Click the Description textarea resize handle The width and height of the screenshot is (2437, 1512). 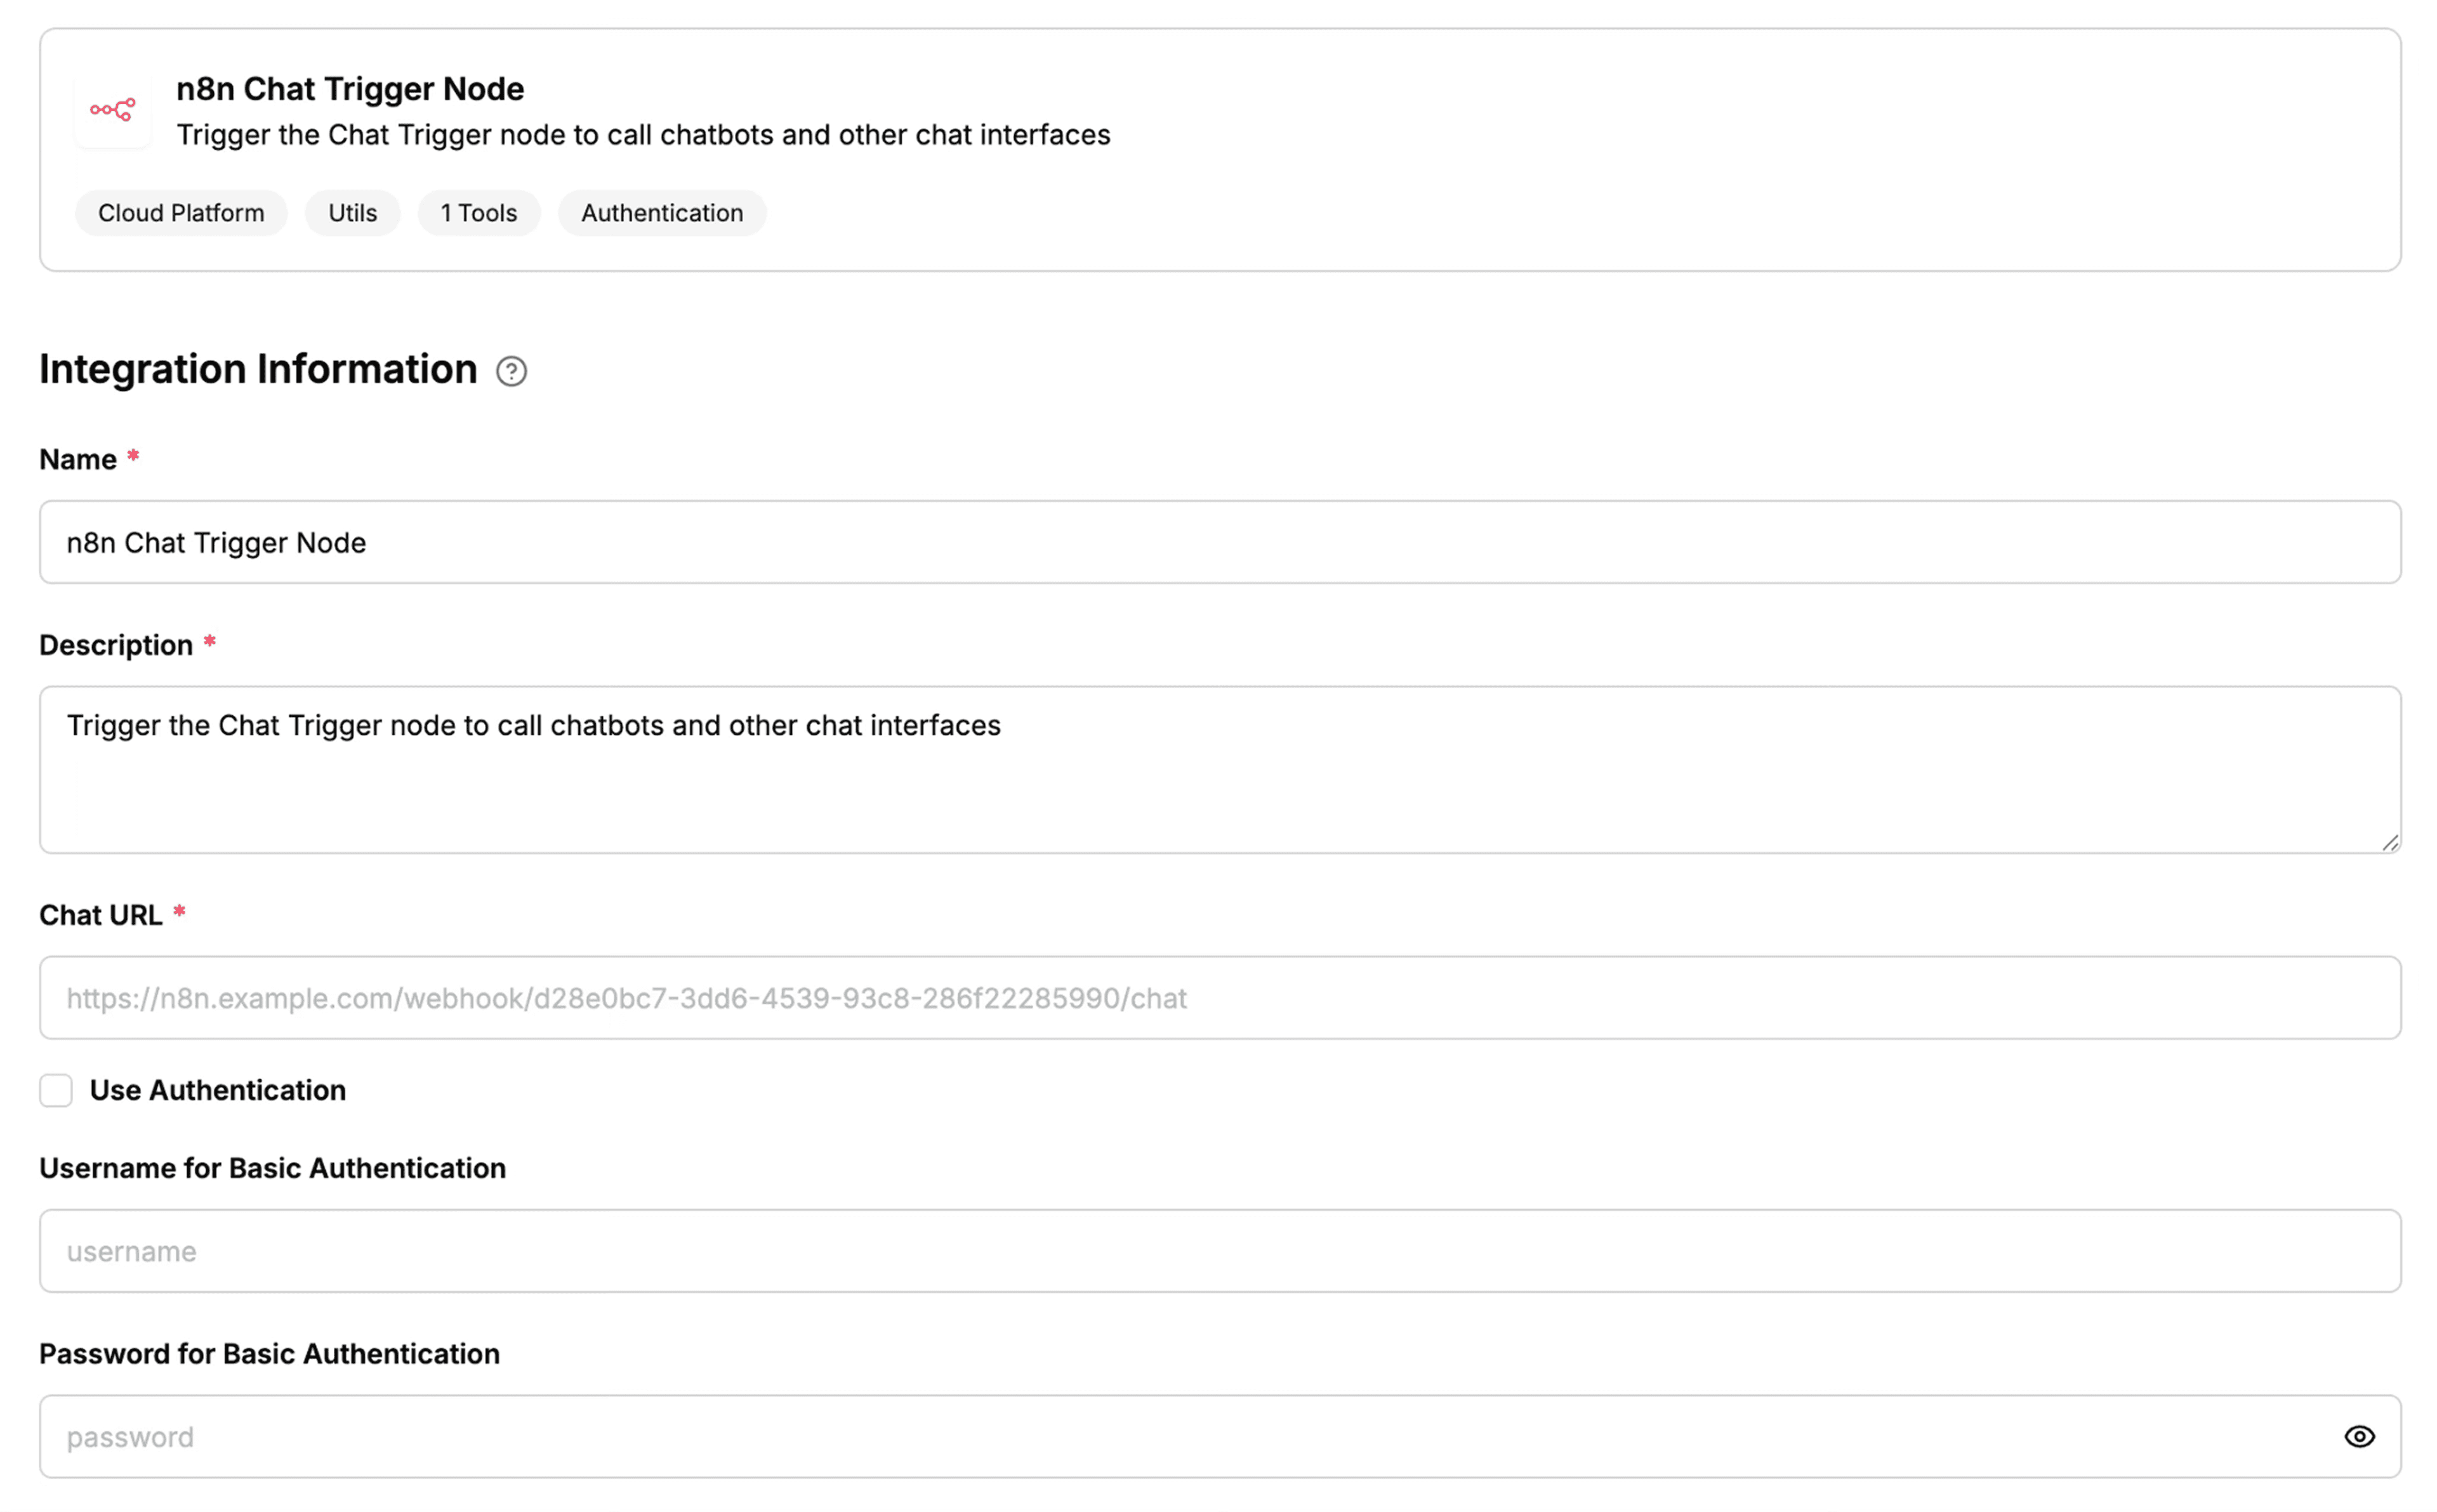(2389, 843)
